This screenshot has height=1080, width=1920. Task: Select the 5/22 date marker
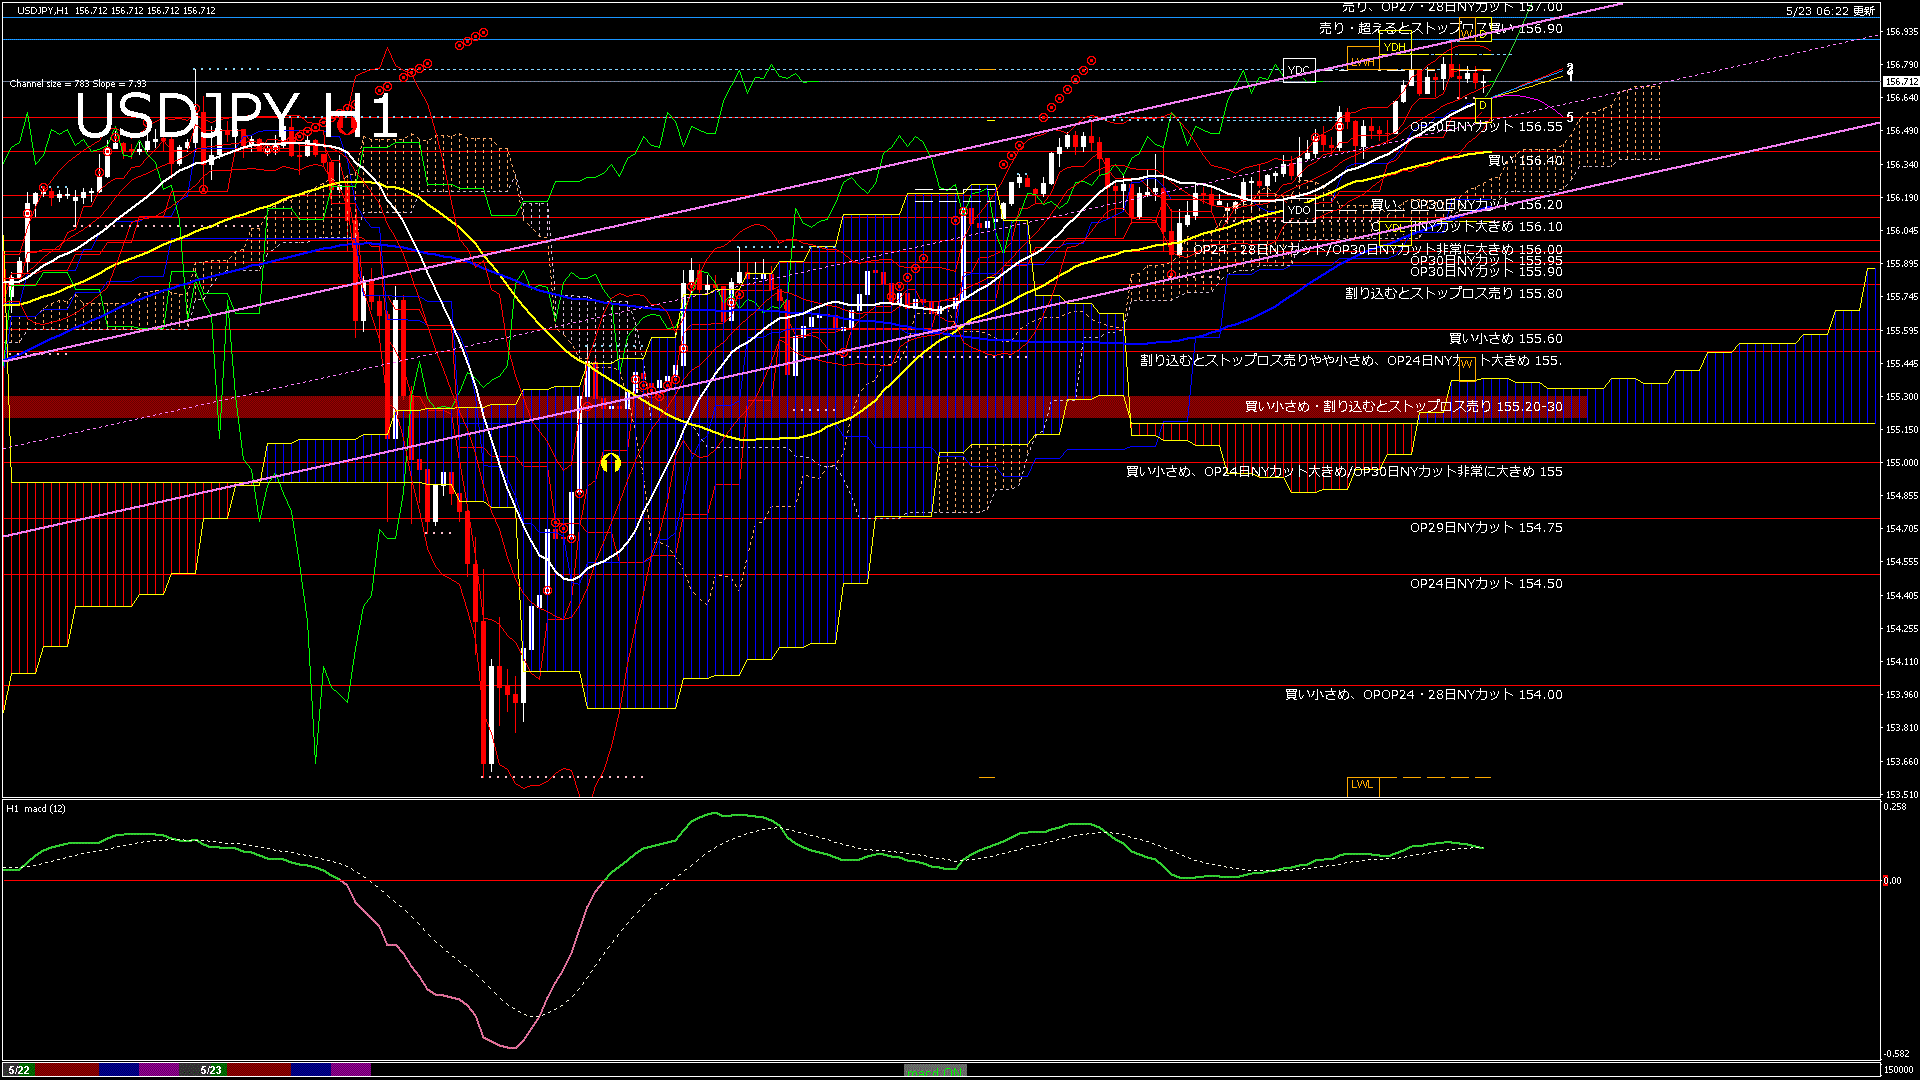pos(18,1070)
